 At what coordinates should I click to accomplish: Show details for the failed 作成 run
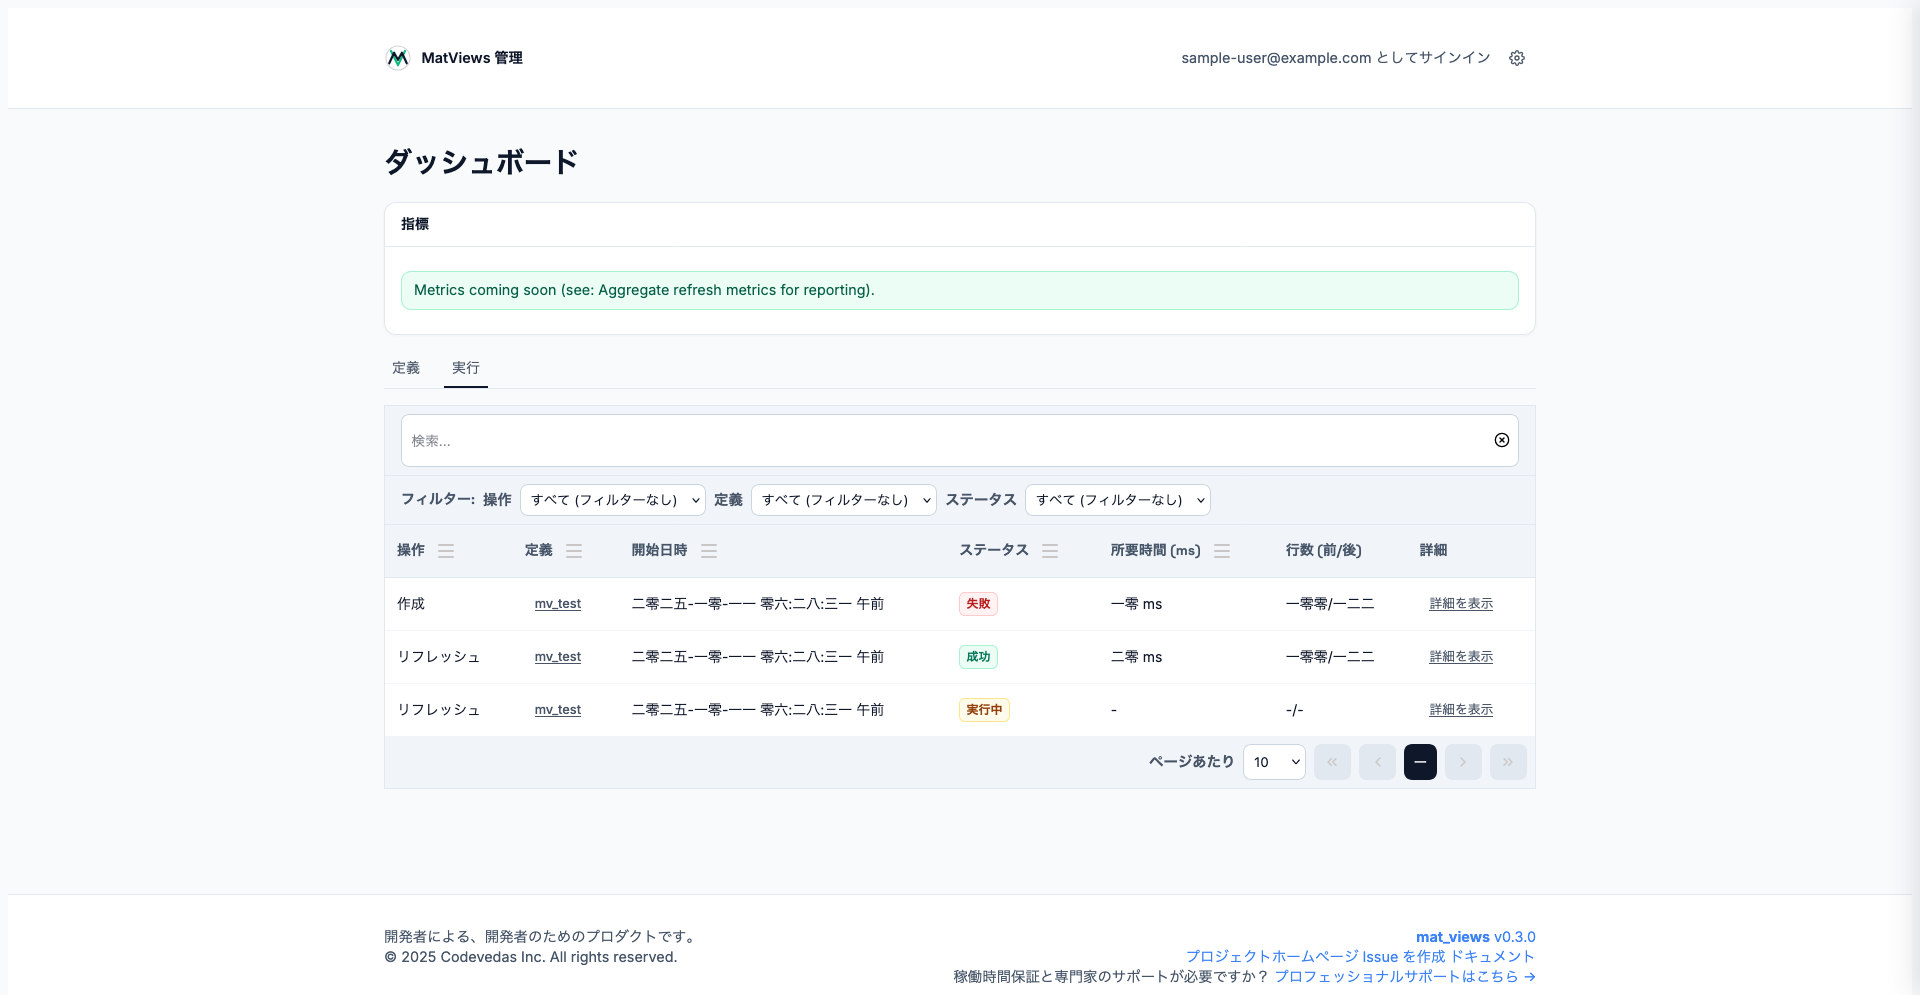tap(1461, 604)
